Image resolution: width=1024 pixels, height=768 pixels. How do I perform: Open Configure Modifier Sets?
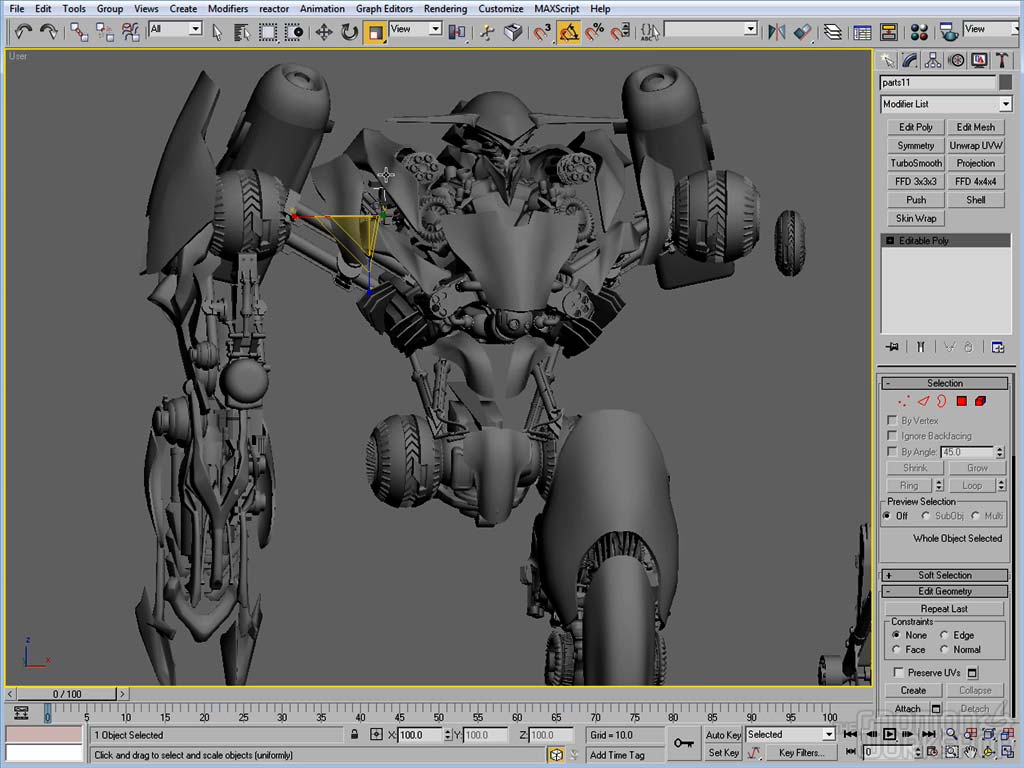998,347
